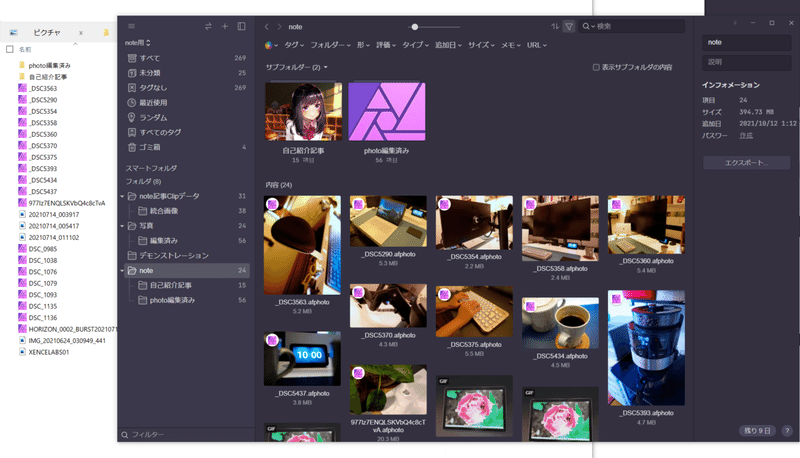The width and height of the screenshot is (800, 458).
Task: Click the question mark help icon
Action: 787,430
